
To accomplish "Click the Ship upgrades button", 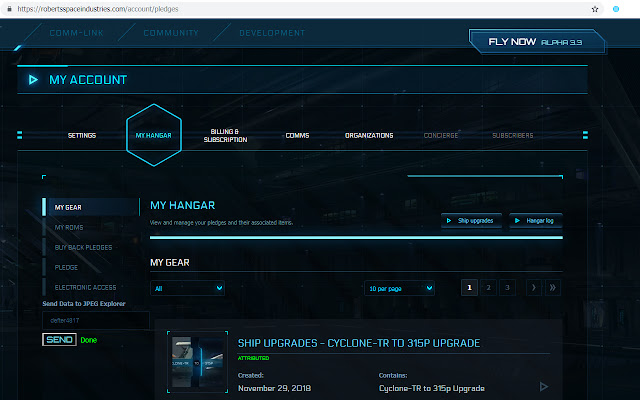I will pyautogui.click(x=471, y=221).
